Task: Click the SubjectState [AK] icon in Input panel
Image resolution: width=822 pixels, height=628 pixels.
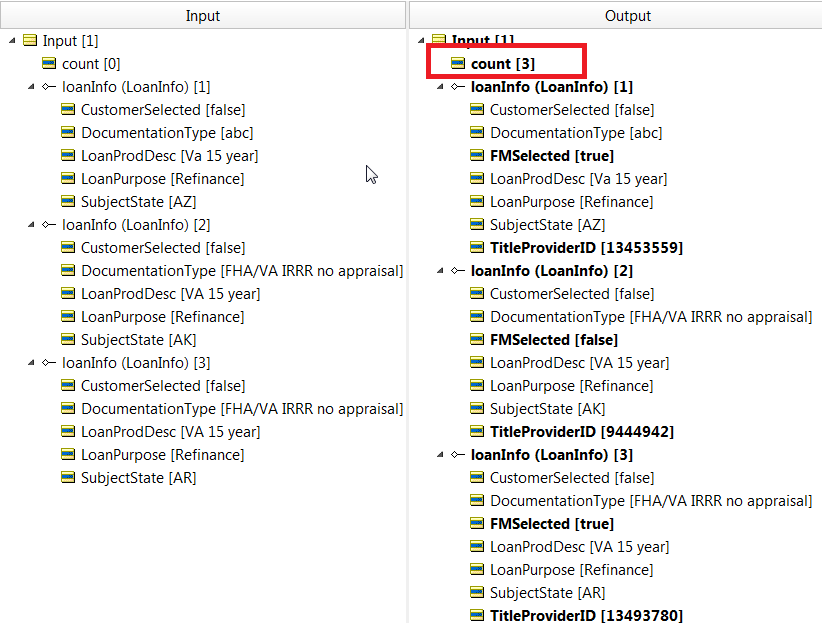Action: tap(68, 340)
